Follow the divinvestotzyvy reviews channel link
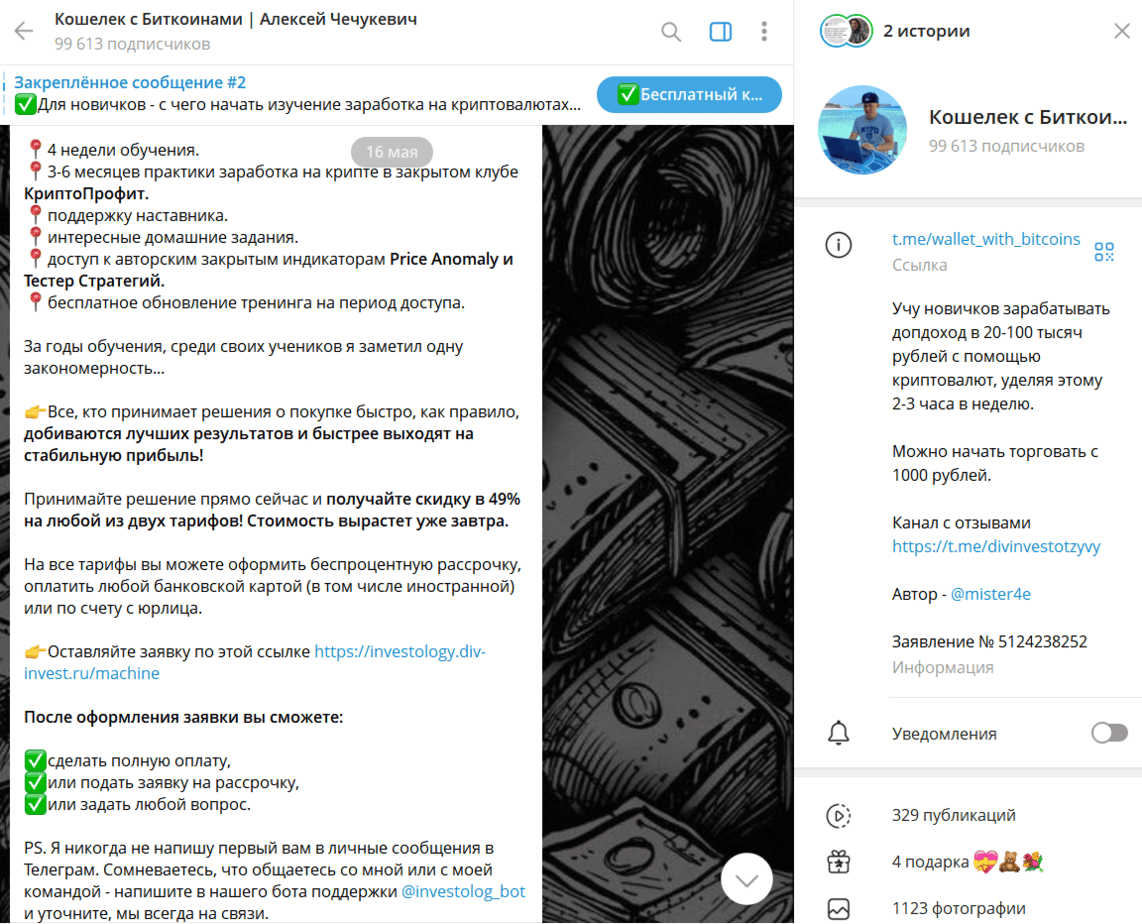This screenshot has width=1142, height=924. pos(996,546)
